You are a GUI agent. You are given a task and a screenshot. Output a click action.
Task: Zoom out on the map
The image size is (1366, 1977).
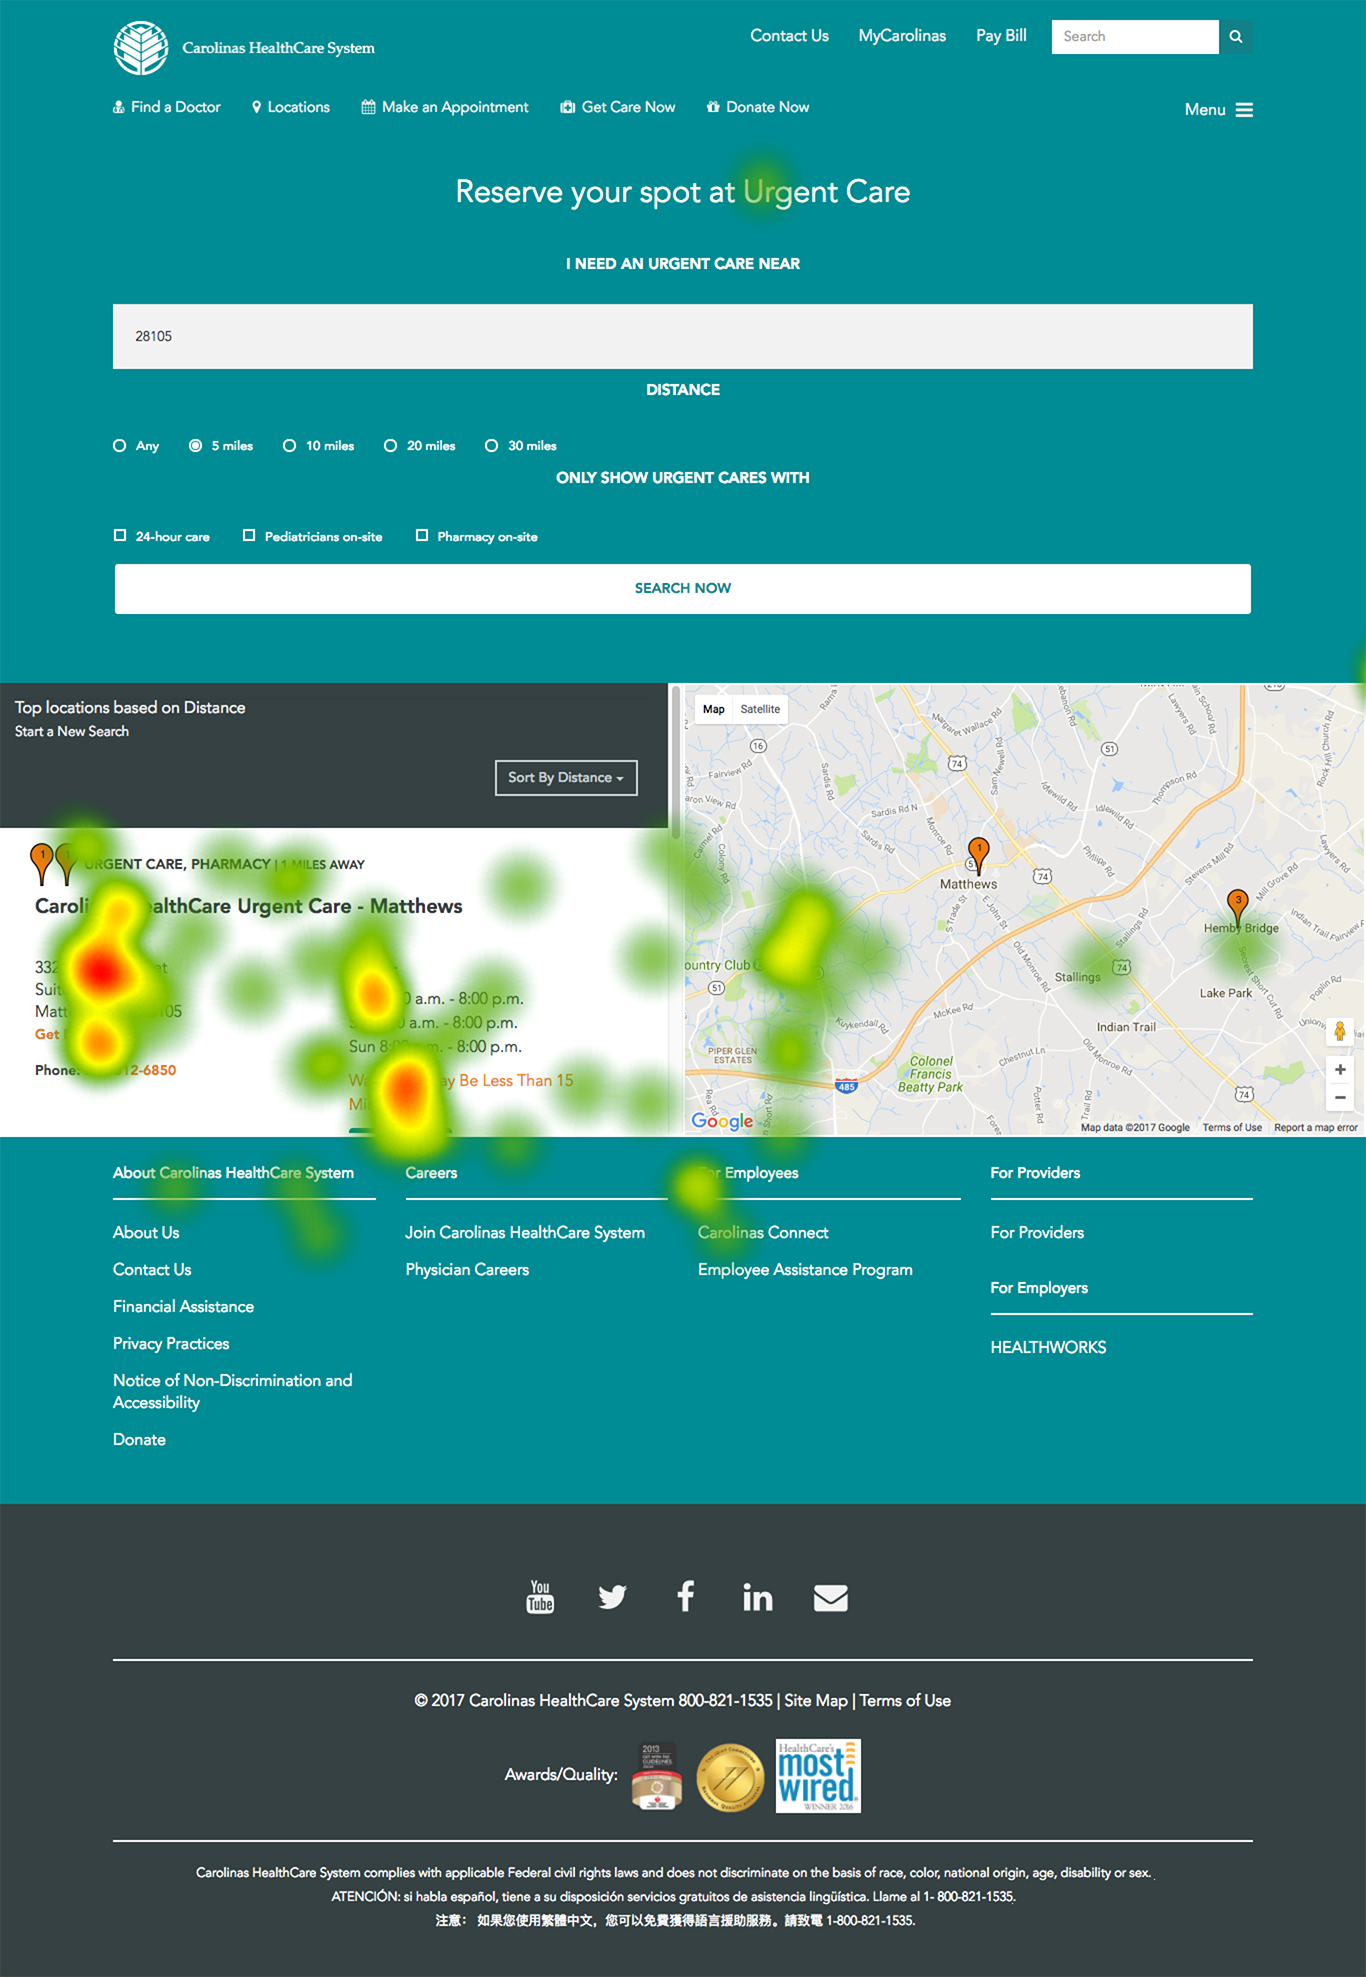1340,1098
